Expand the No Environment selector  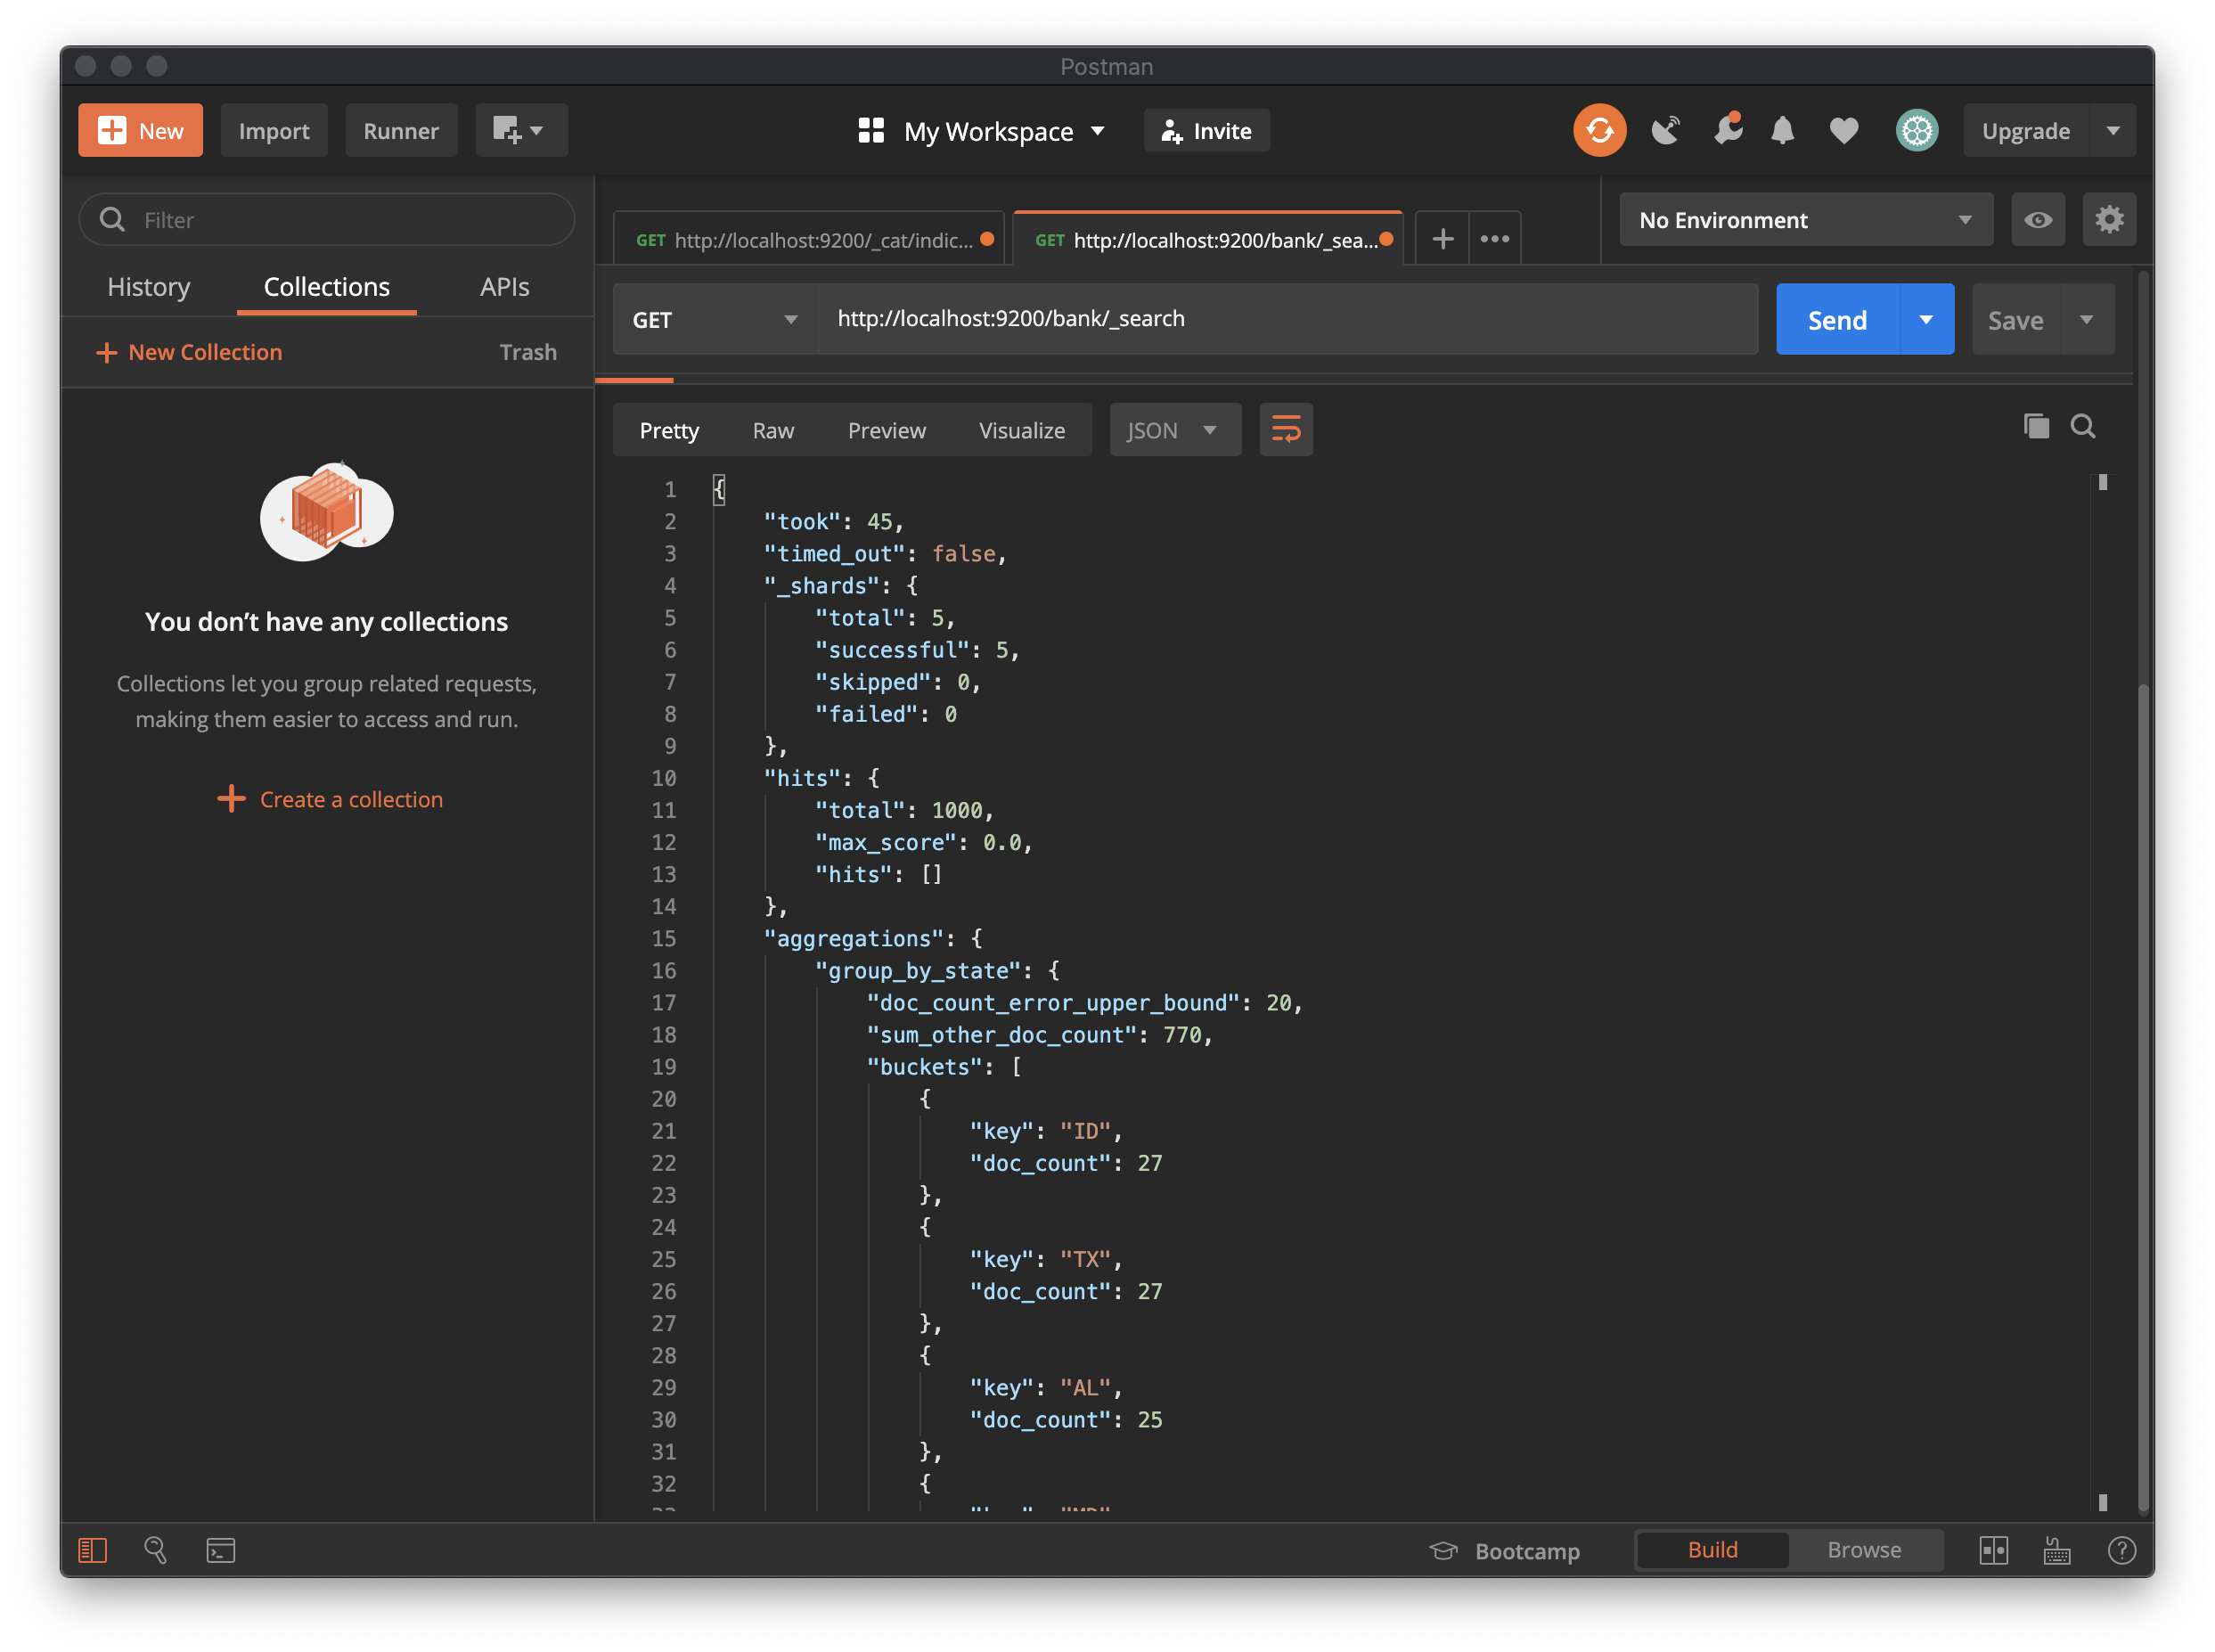pyautogui.click(x=1805, y=220)
